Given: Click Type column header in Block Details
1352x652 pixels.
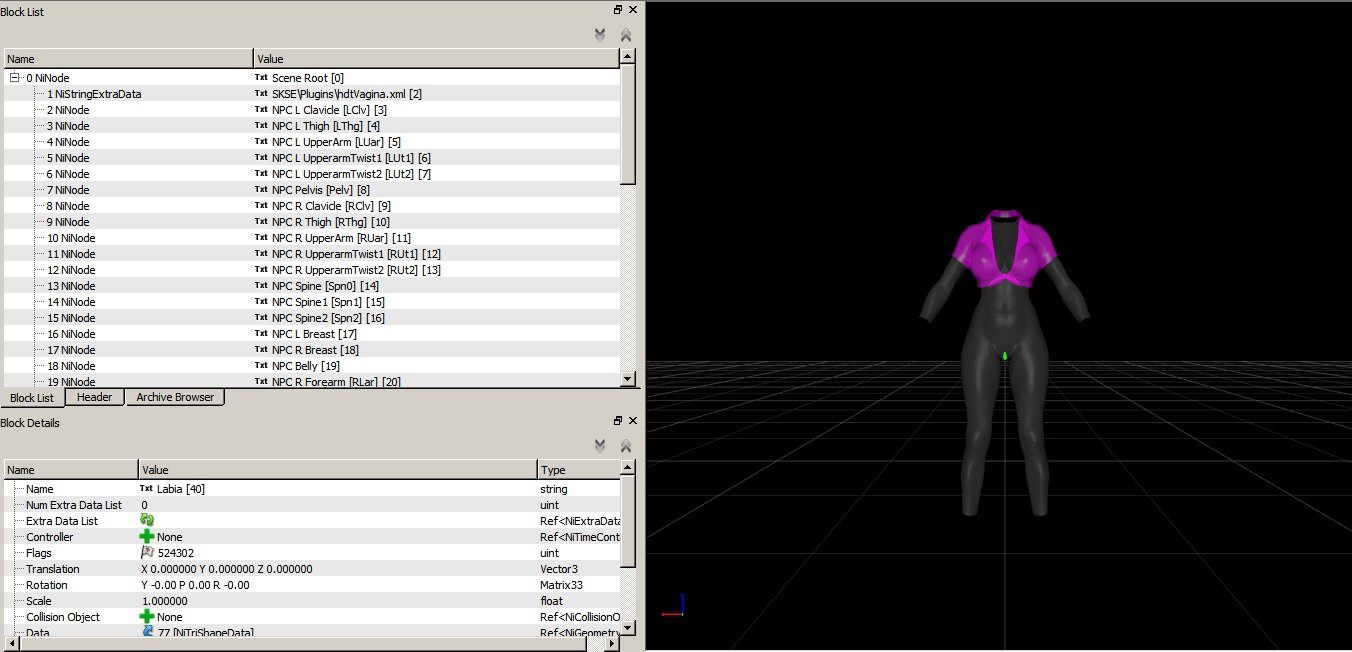Looking at the screenshot, I should [579, 470].
